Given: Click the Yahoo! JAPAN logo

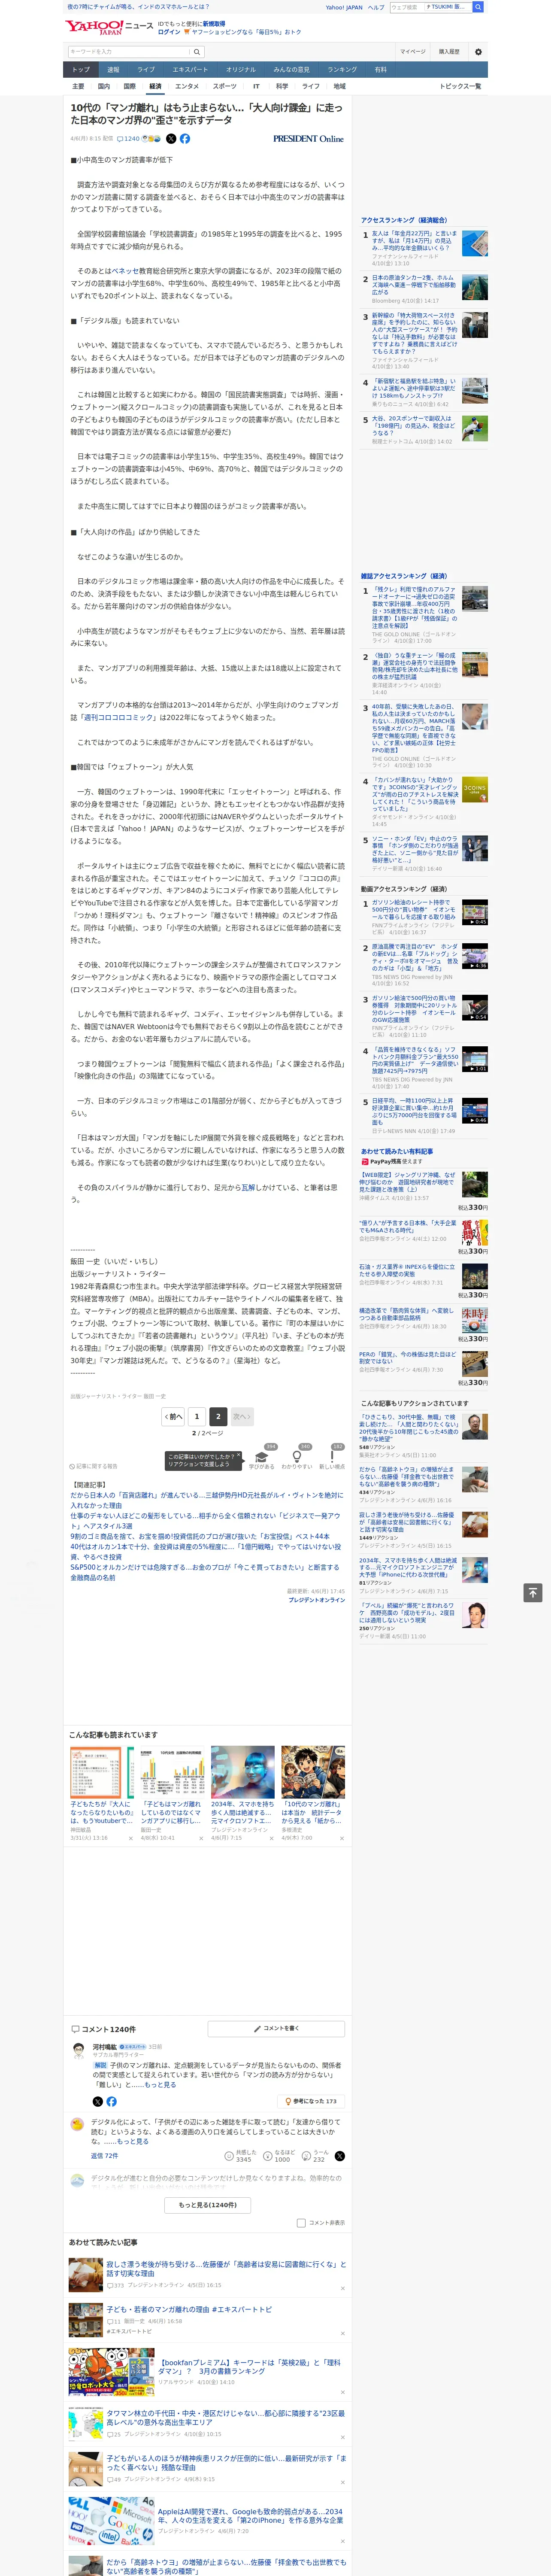Looking at the screenshot, I should click(94, 27).
